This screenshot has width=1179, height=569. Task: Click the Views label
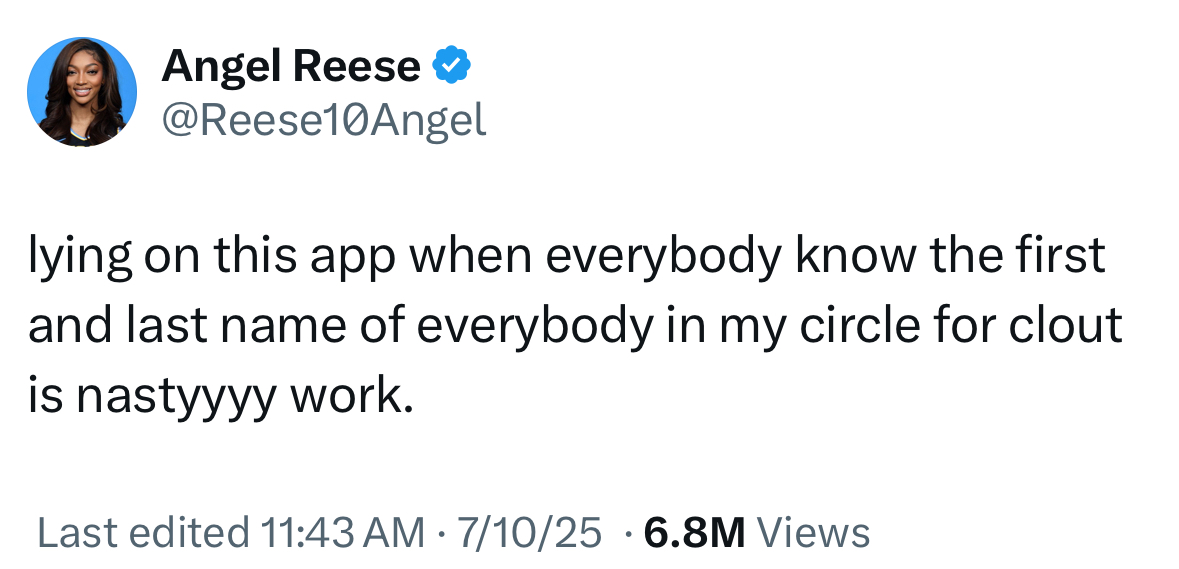(814, 532)
